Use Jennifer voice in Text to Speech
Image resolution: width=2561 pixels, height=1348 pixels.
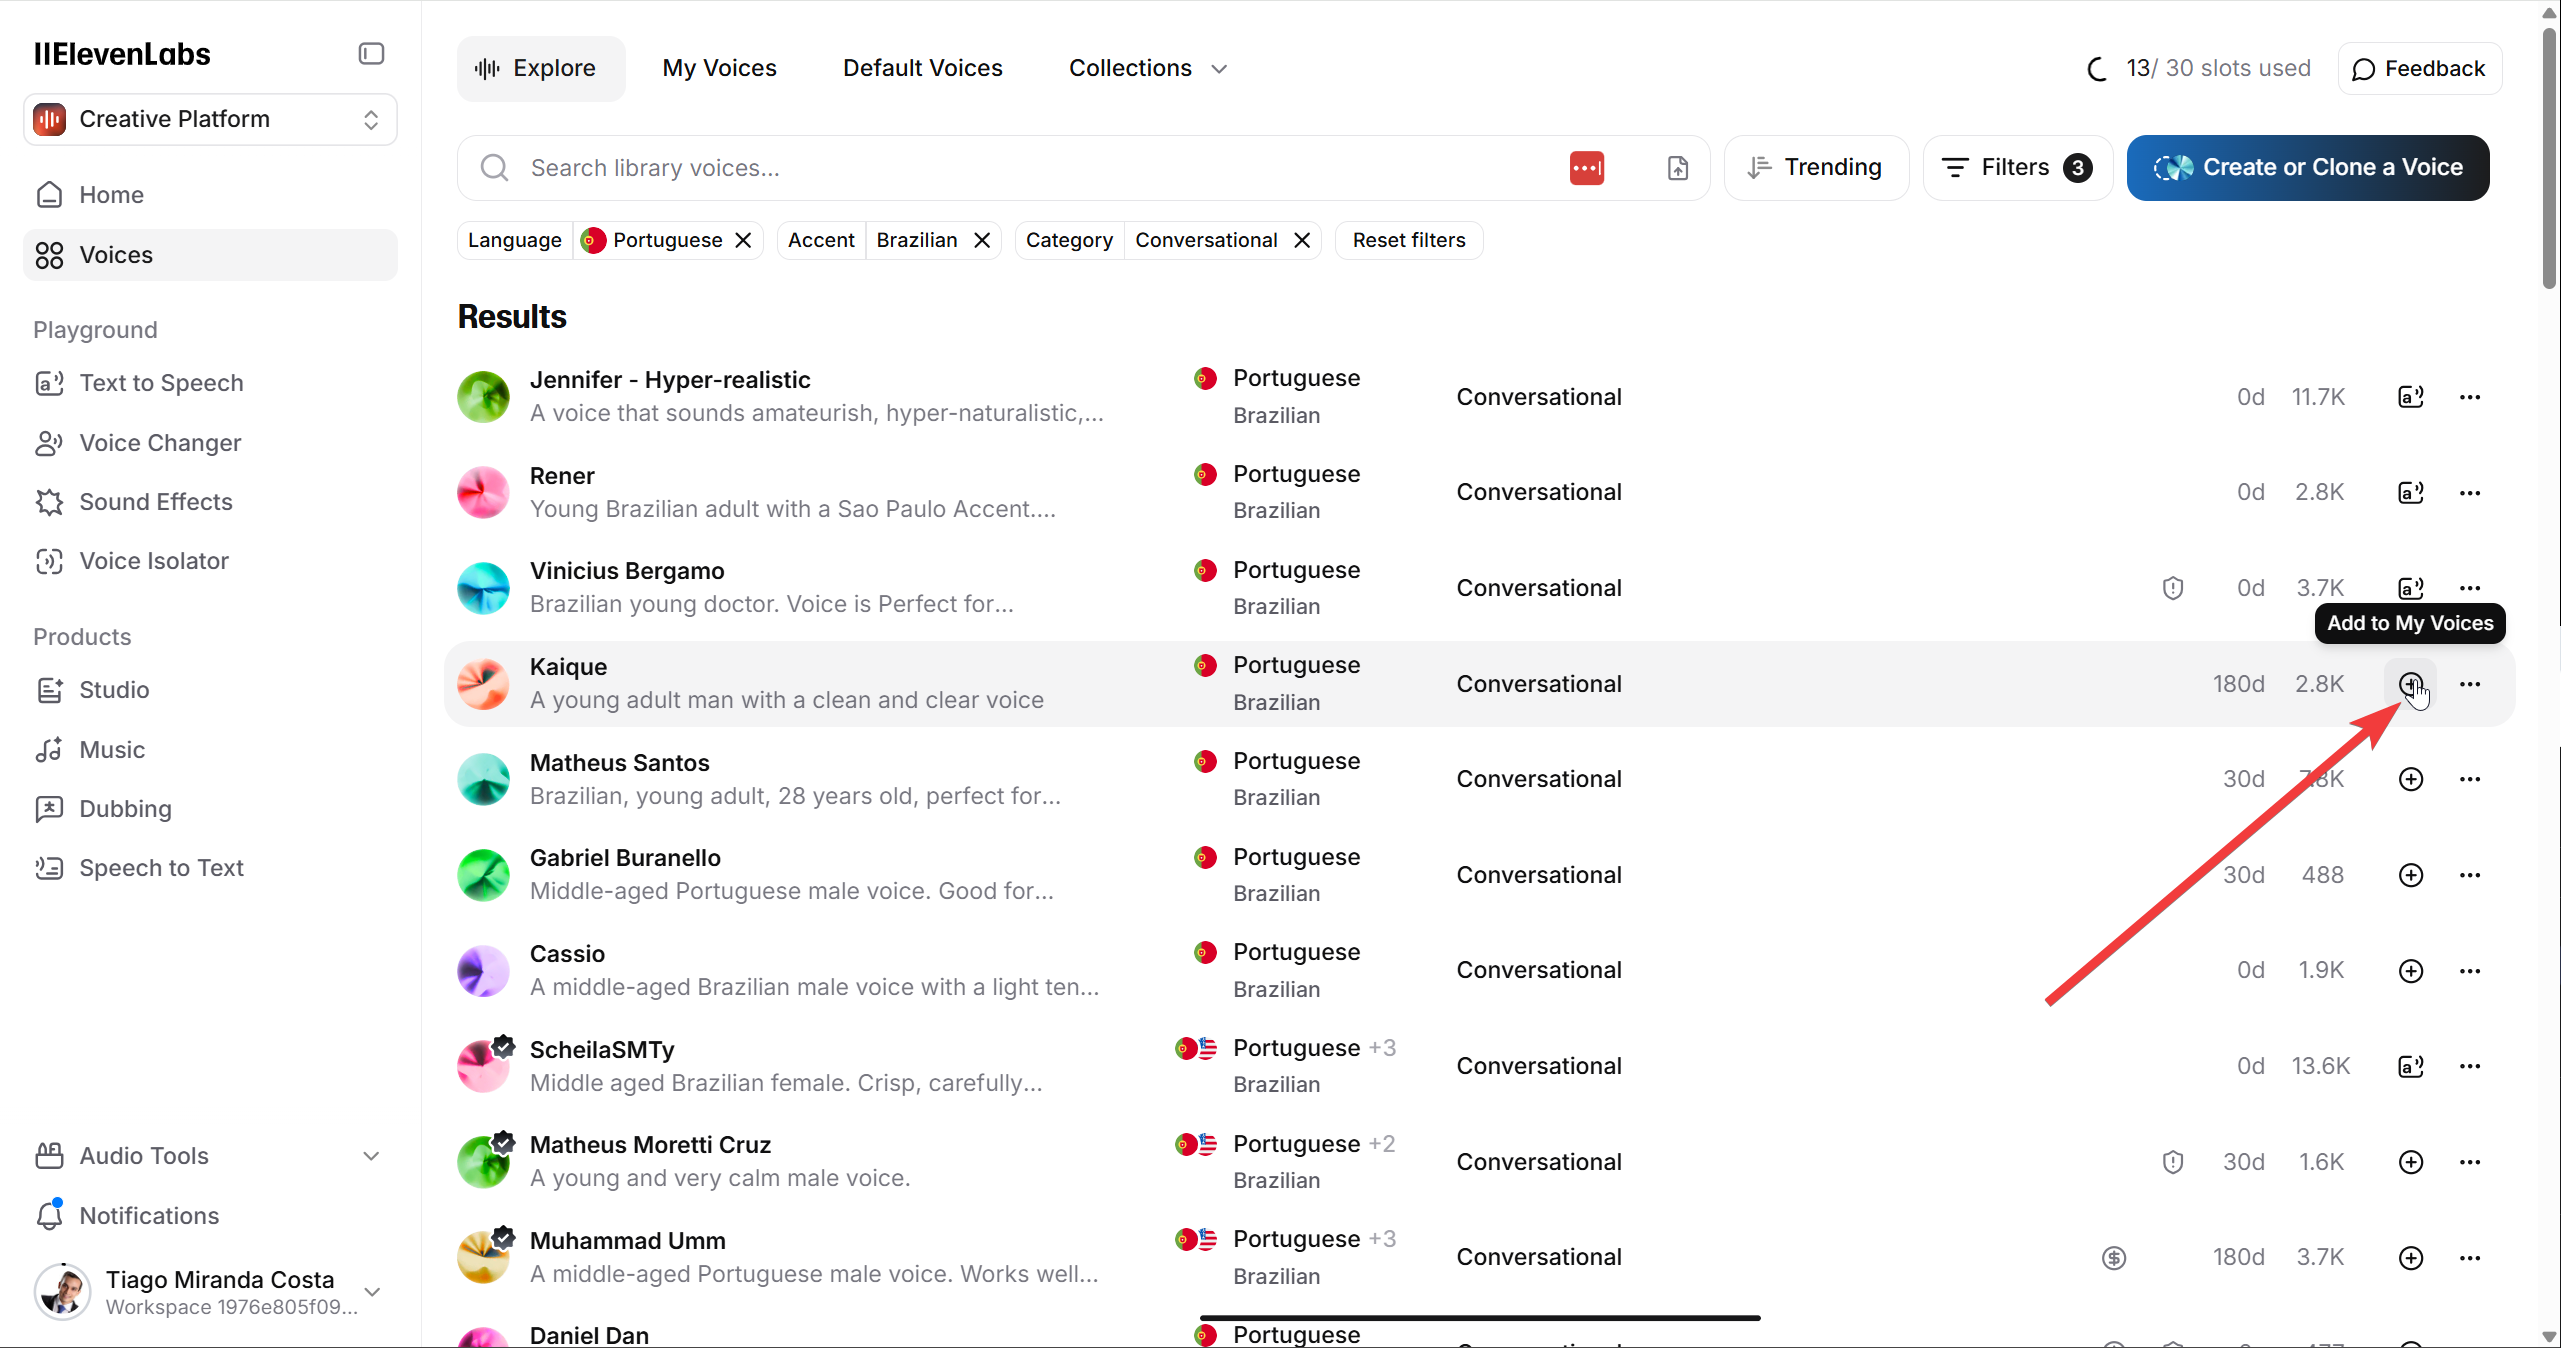pos(2410,397)
